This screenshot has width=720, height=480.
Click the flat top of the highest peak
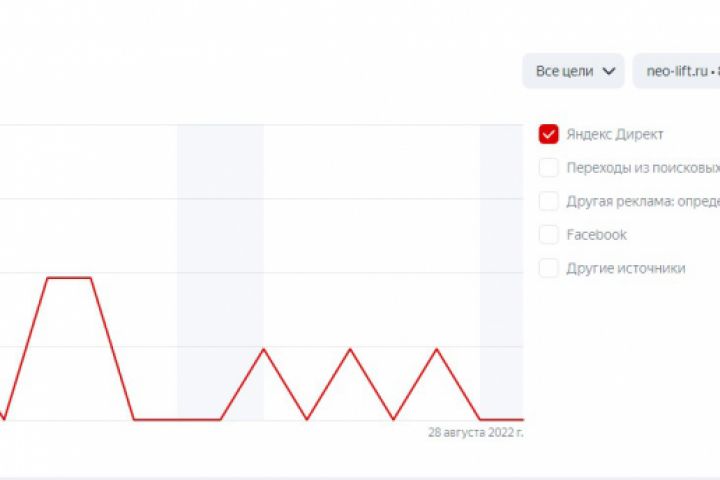[69, 277]
